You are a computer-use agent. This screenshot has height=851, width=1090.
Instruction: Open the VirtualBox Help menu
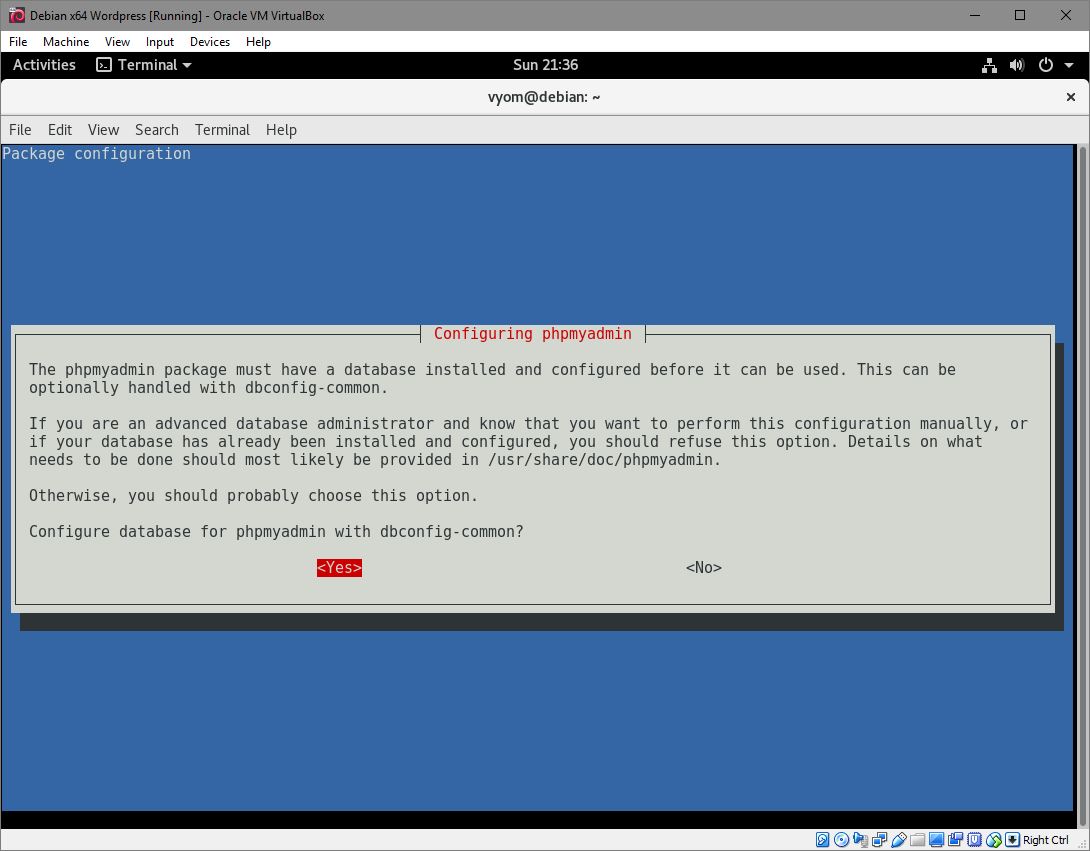pos(258,42)
